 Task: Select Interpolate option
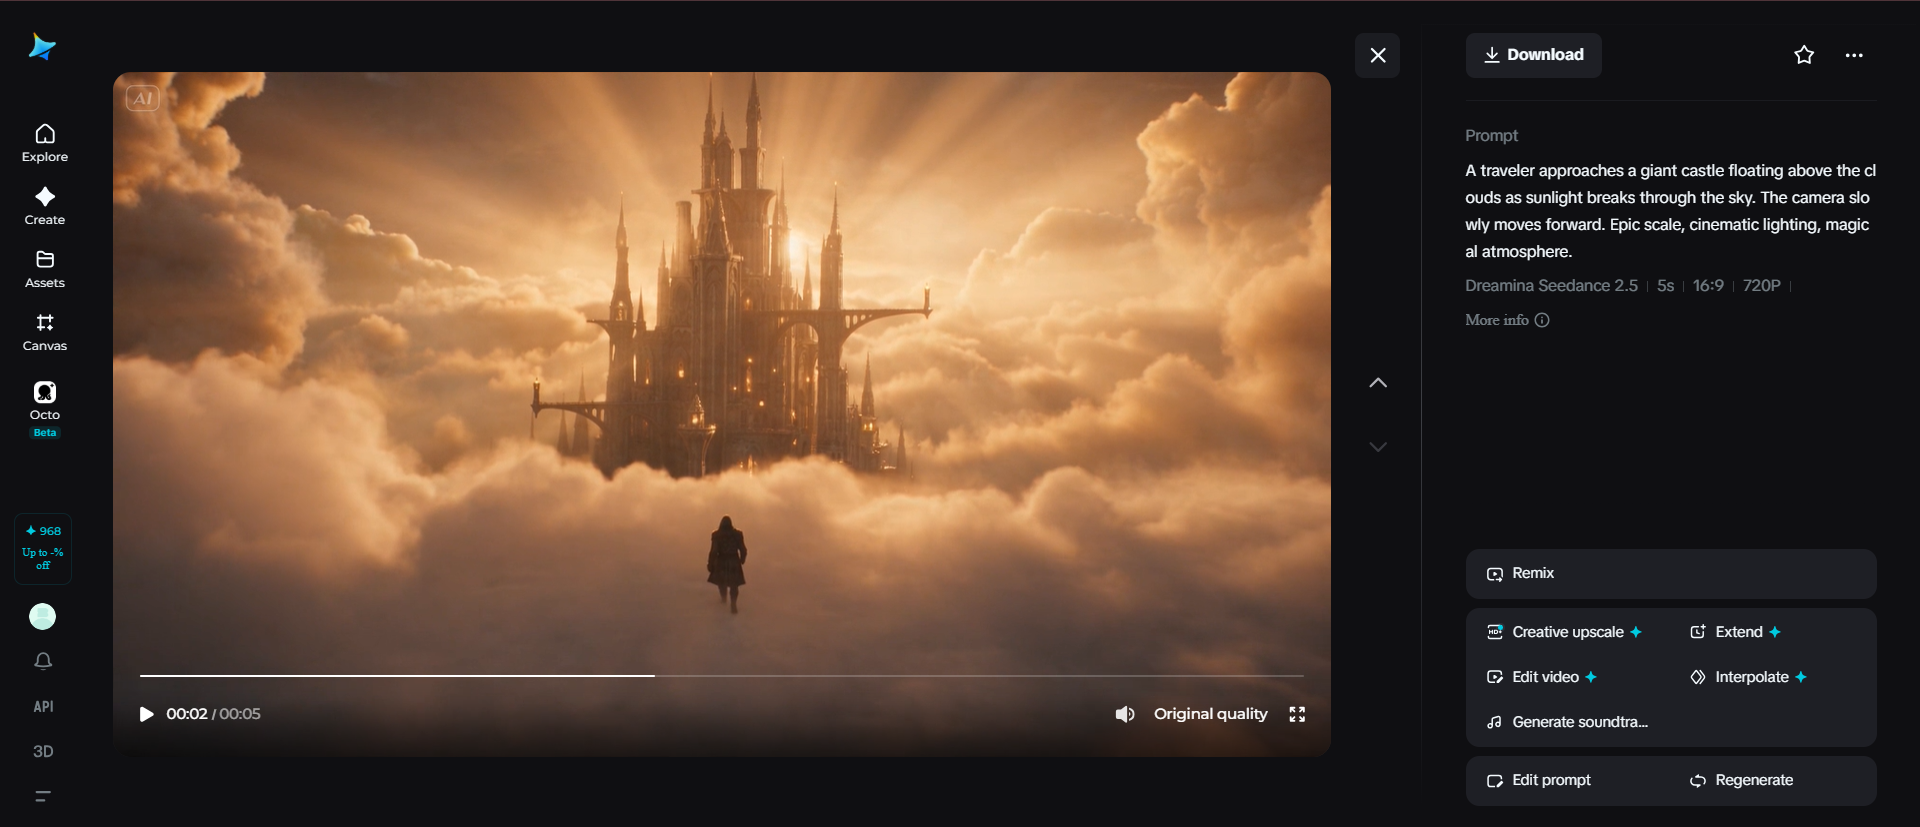pyautogui.click(x=1749, y=677)
